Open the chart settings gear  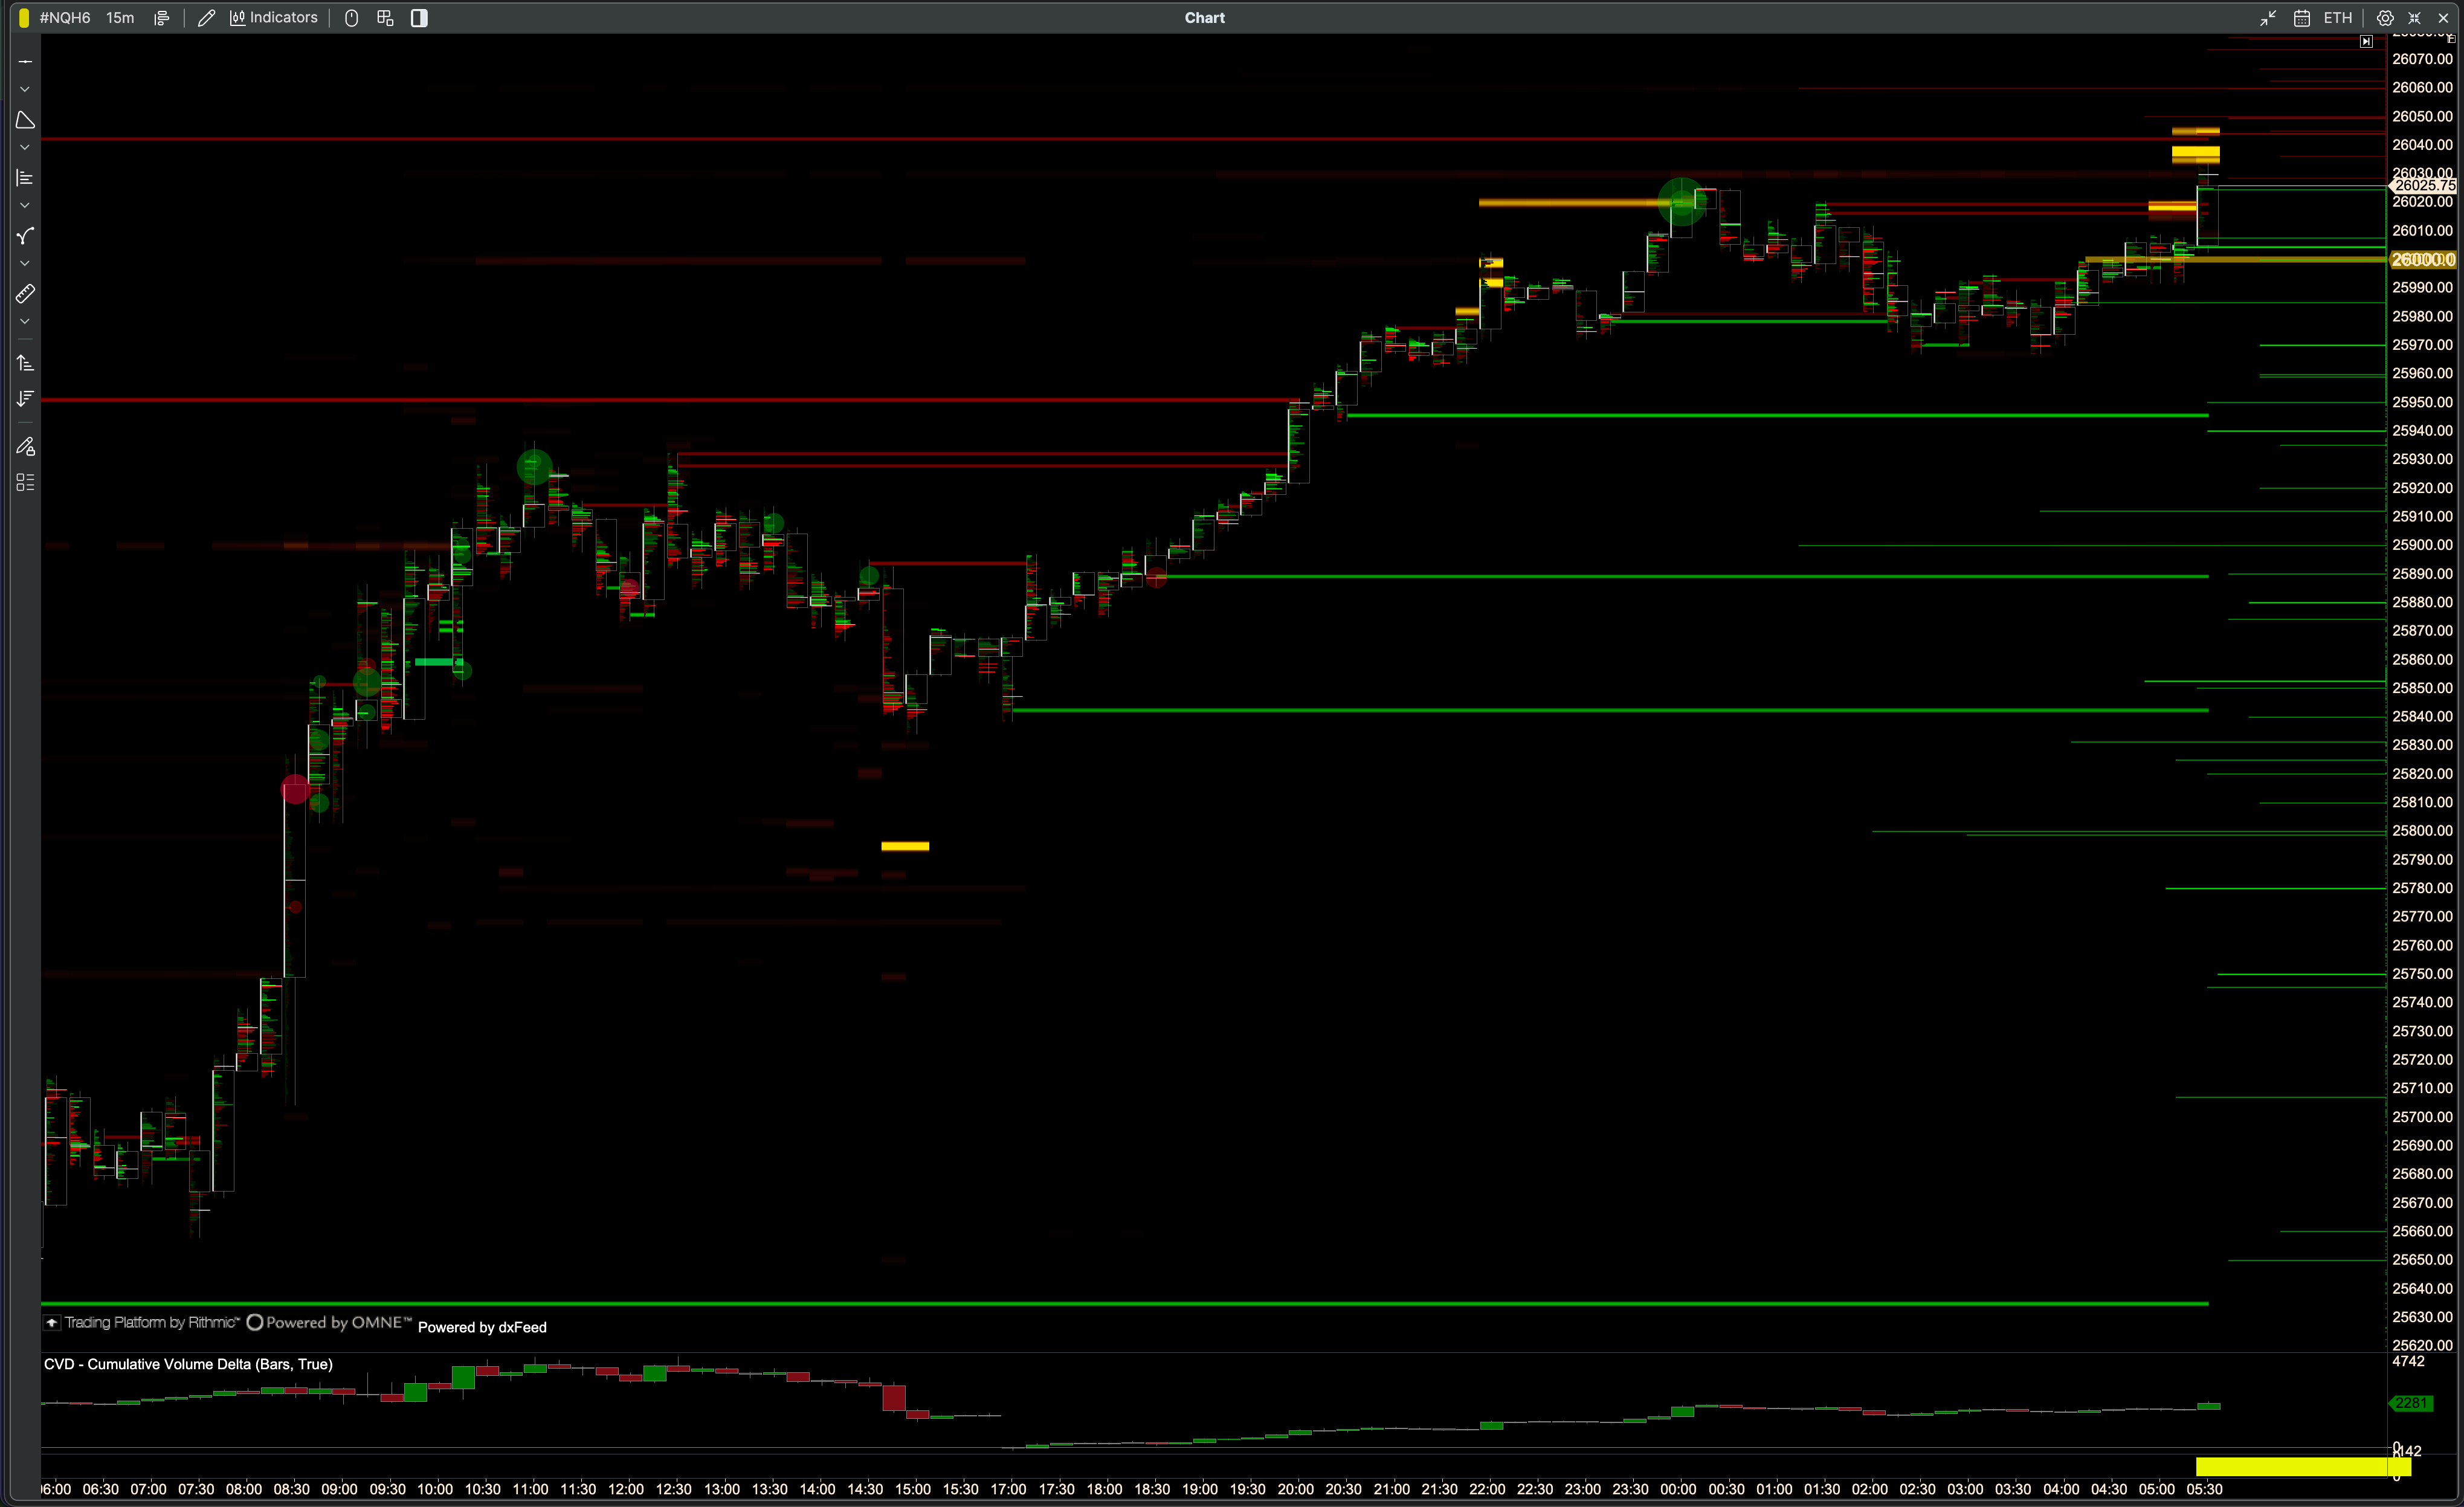click(x=2385, y=18)
